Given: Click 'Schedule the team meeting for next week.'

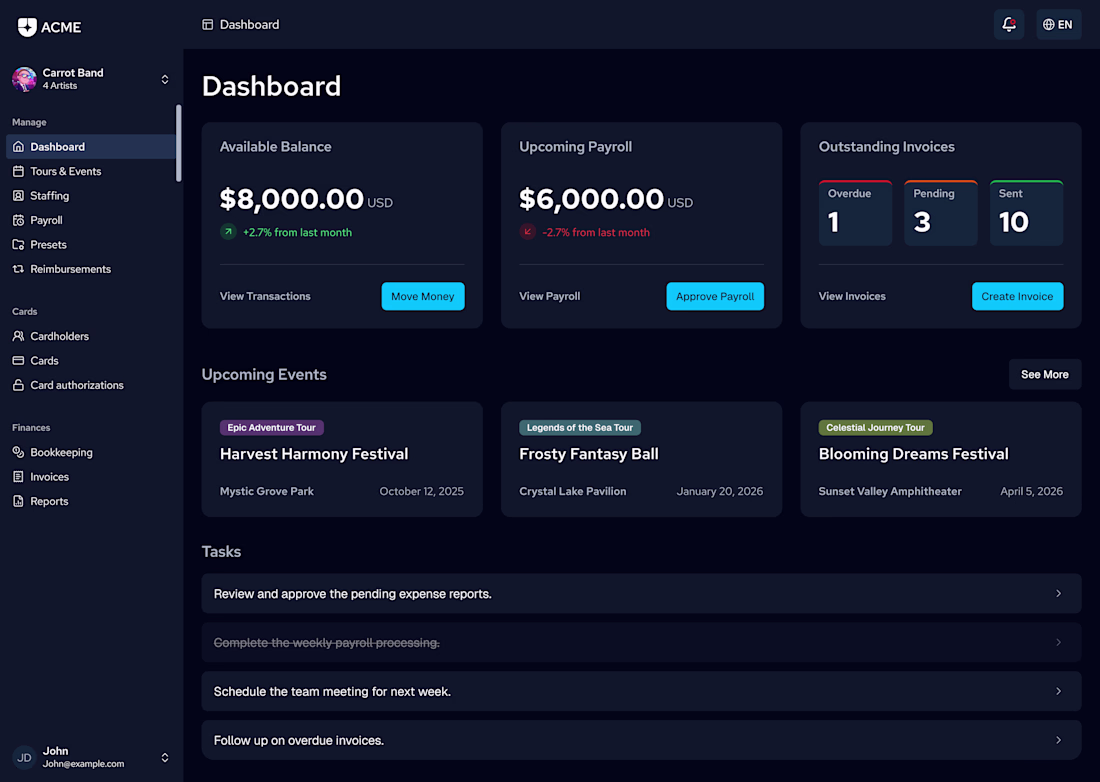Looking at the screenshot, I should point(332,691).
